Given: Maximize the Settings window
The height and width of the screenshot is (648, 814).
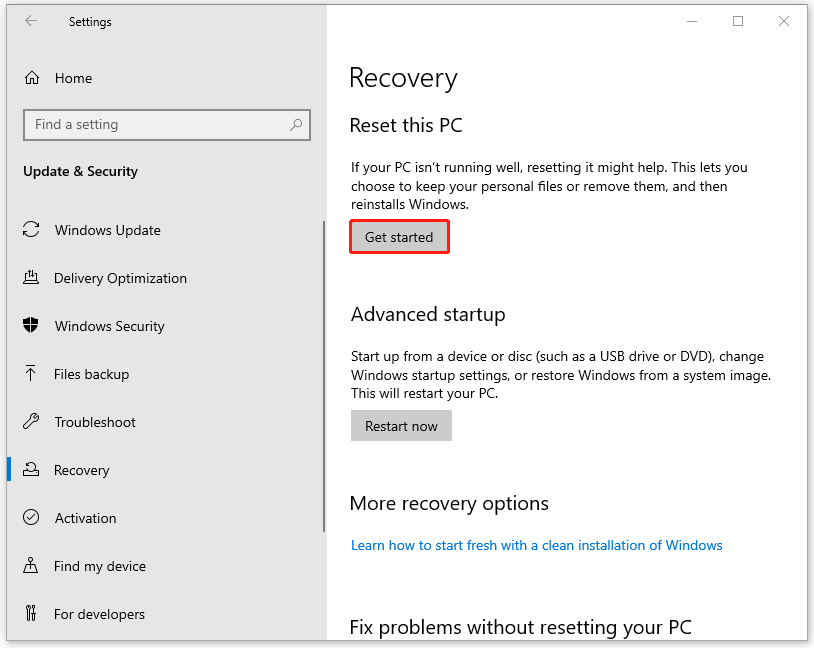Looking at the screenshot, I should click(x=738, y=21).
